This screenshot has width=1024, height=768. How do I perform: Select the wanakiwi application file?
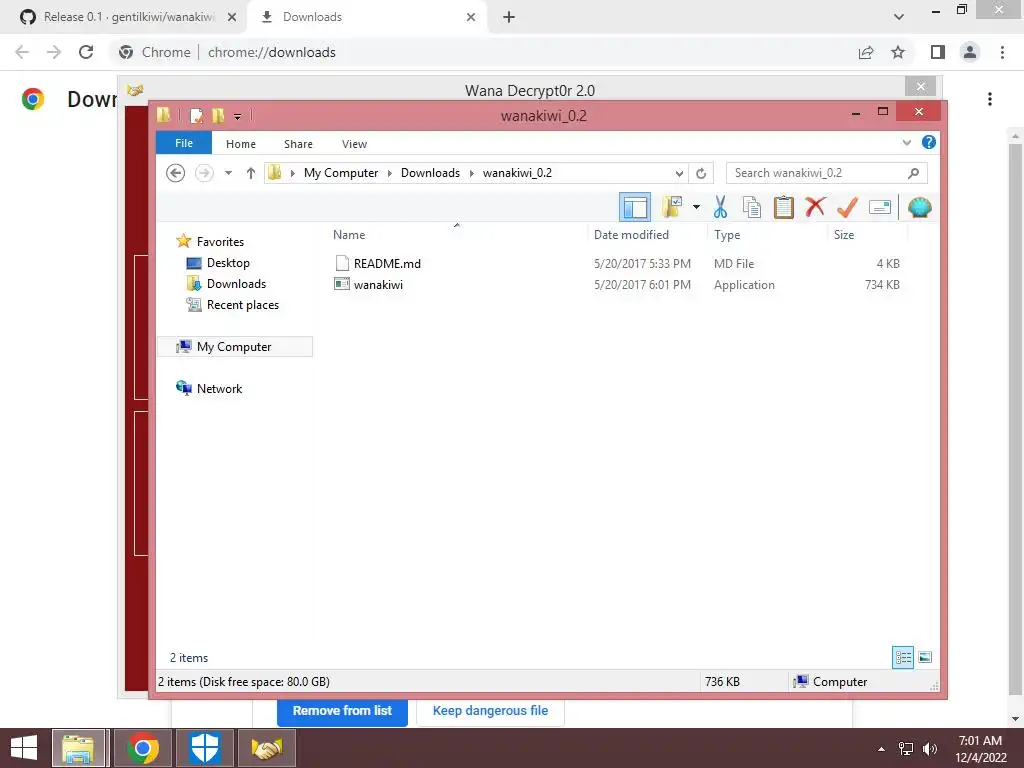pyautogui.click(x=378, y=285)
